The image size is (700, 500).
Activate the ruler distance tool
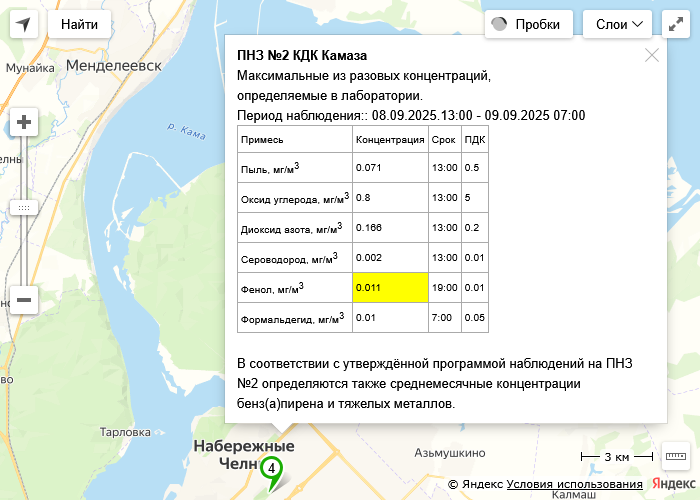[x=676, y=456]
